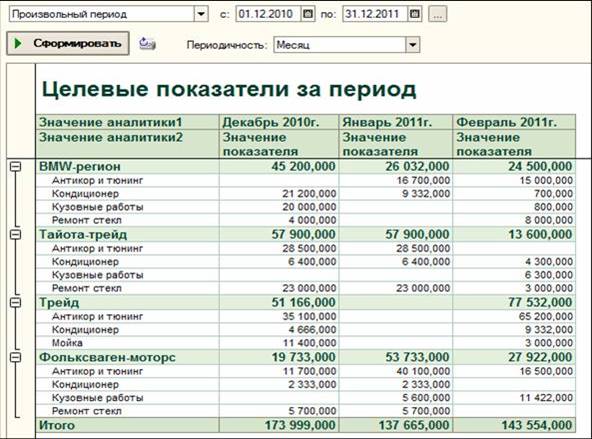The height and width of the screenshot is (439, 592).
Task: Open the Произвольный период dropdown arrow
Action: [x=201, y=14]
